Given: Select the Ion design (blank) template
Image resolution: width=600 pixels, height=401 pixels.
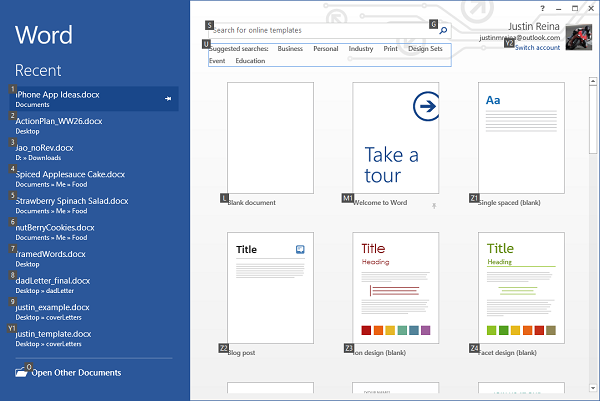Looking at the screenshot, I should pyautogui.click(x=395, y=288).
